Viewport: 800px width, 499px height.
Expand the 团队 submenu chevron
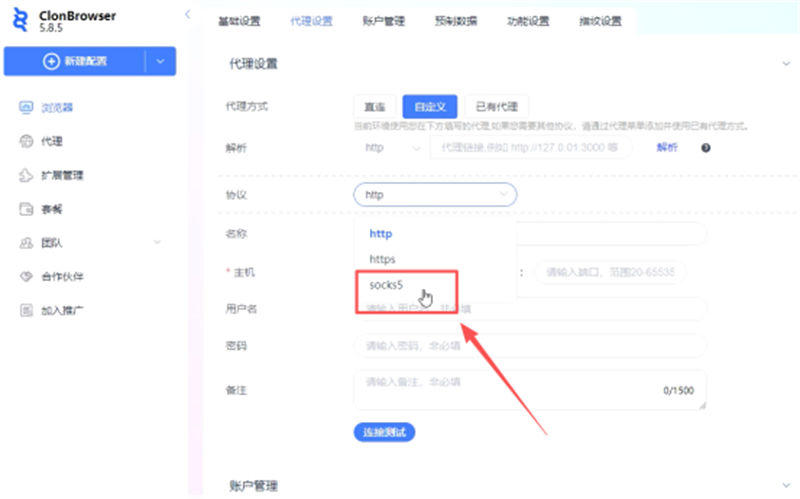tap(158, 242)
